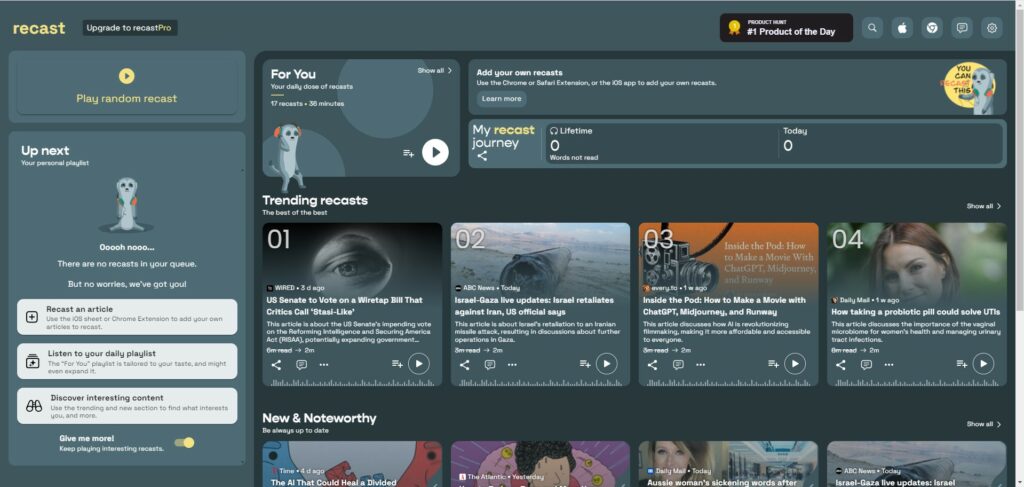Open more options for Inside the Pod
Viewport: 1024px width, 487px height.
click(700, 365)
